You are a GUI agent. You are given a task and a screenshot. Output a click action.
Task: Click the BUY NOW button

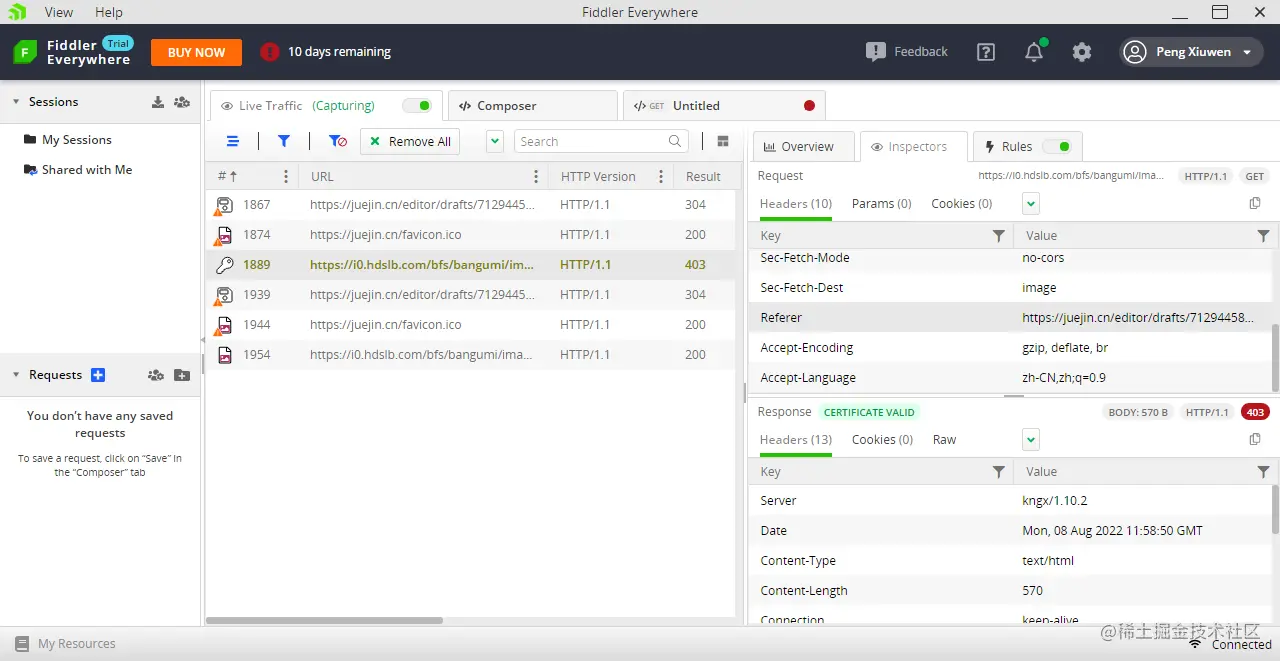click(196, 52)
